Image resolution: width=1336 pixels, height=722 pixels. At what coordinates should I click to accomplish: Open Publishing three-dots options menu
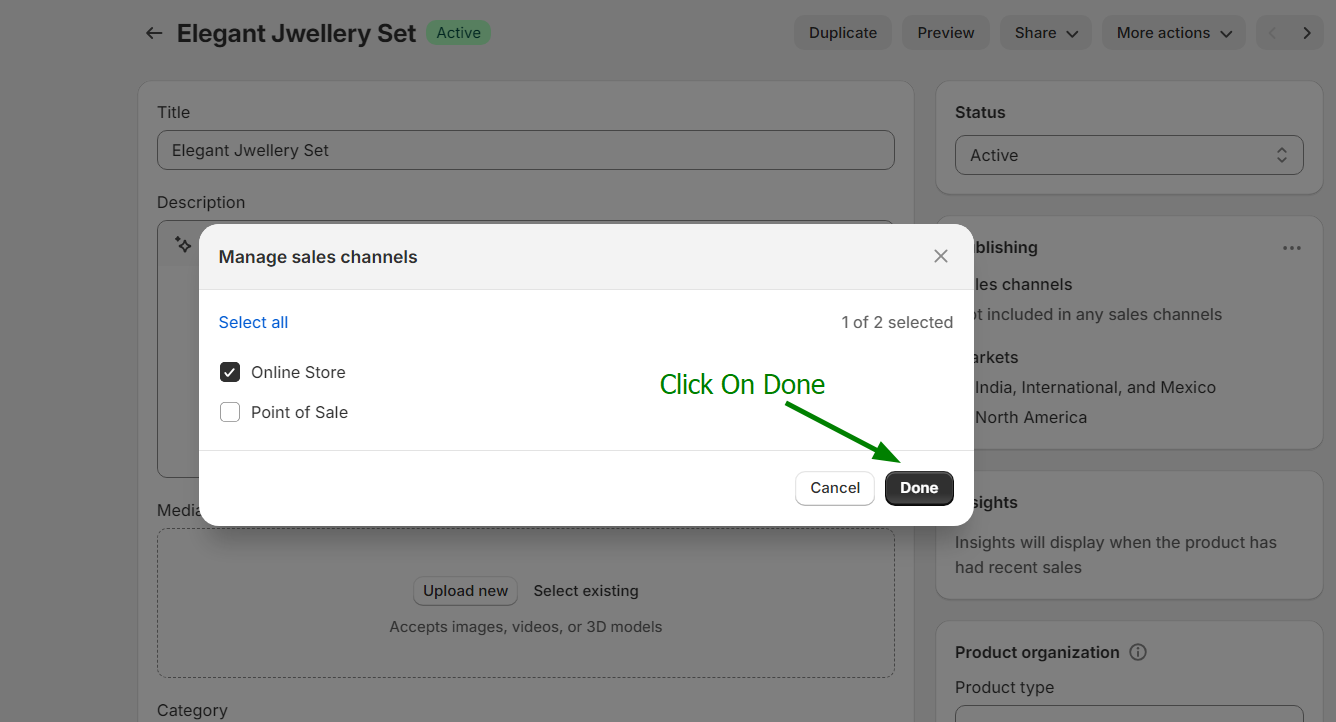(x=1291, y=248)
